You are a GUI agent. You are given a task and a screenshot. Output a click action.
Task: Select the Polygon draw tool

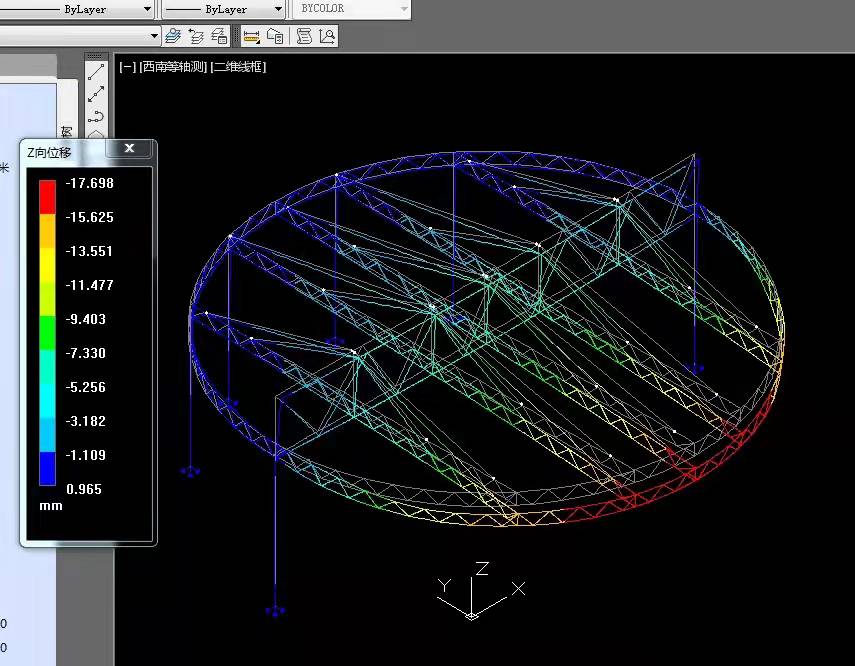96,133
